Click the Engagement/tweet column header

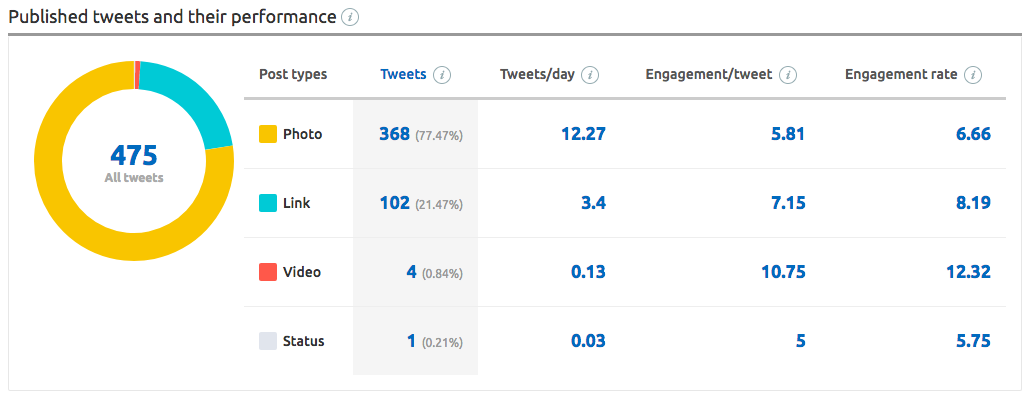tap(709, 75)
